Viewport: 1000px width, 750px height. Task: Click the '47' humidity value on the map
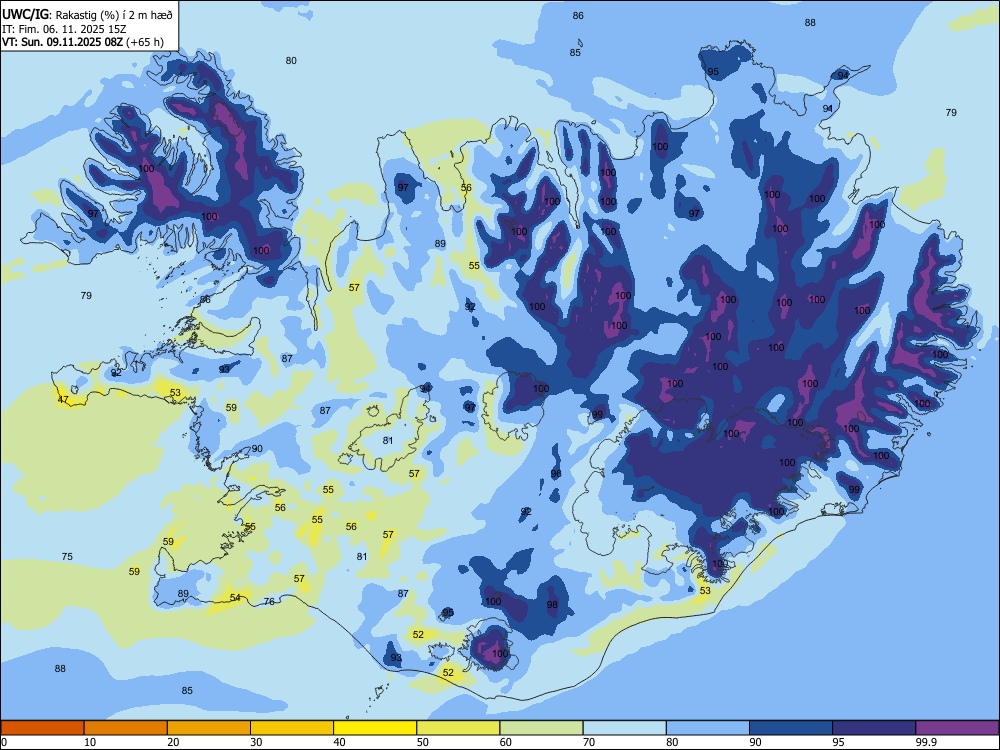[x=63, y=400]
